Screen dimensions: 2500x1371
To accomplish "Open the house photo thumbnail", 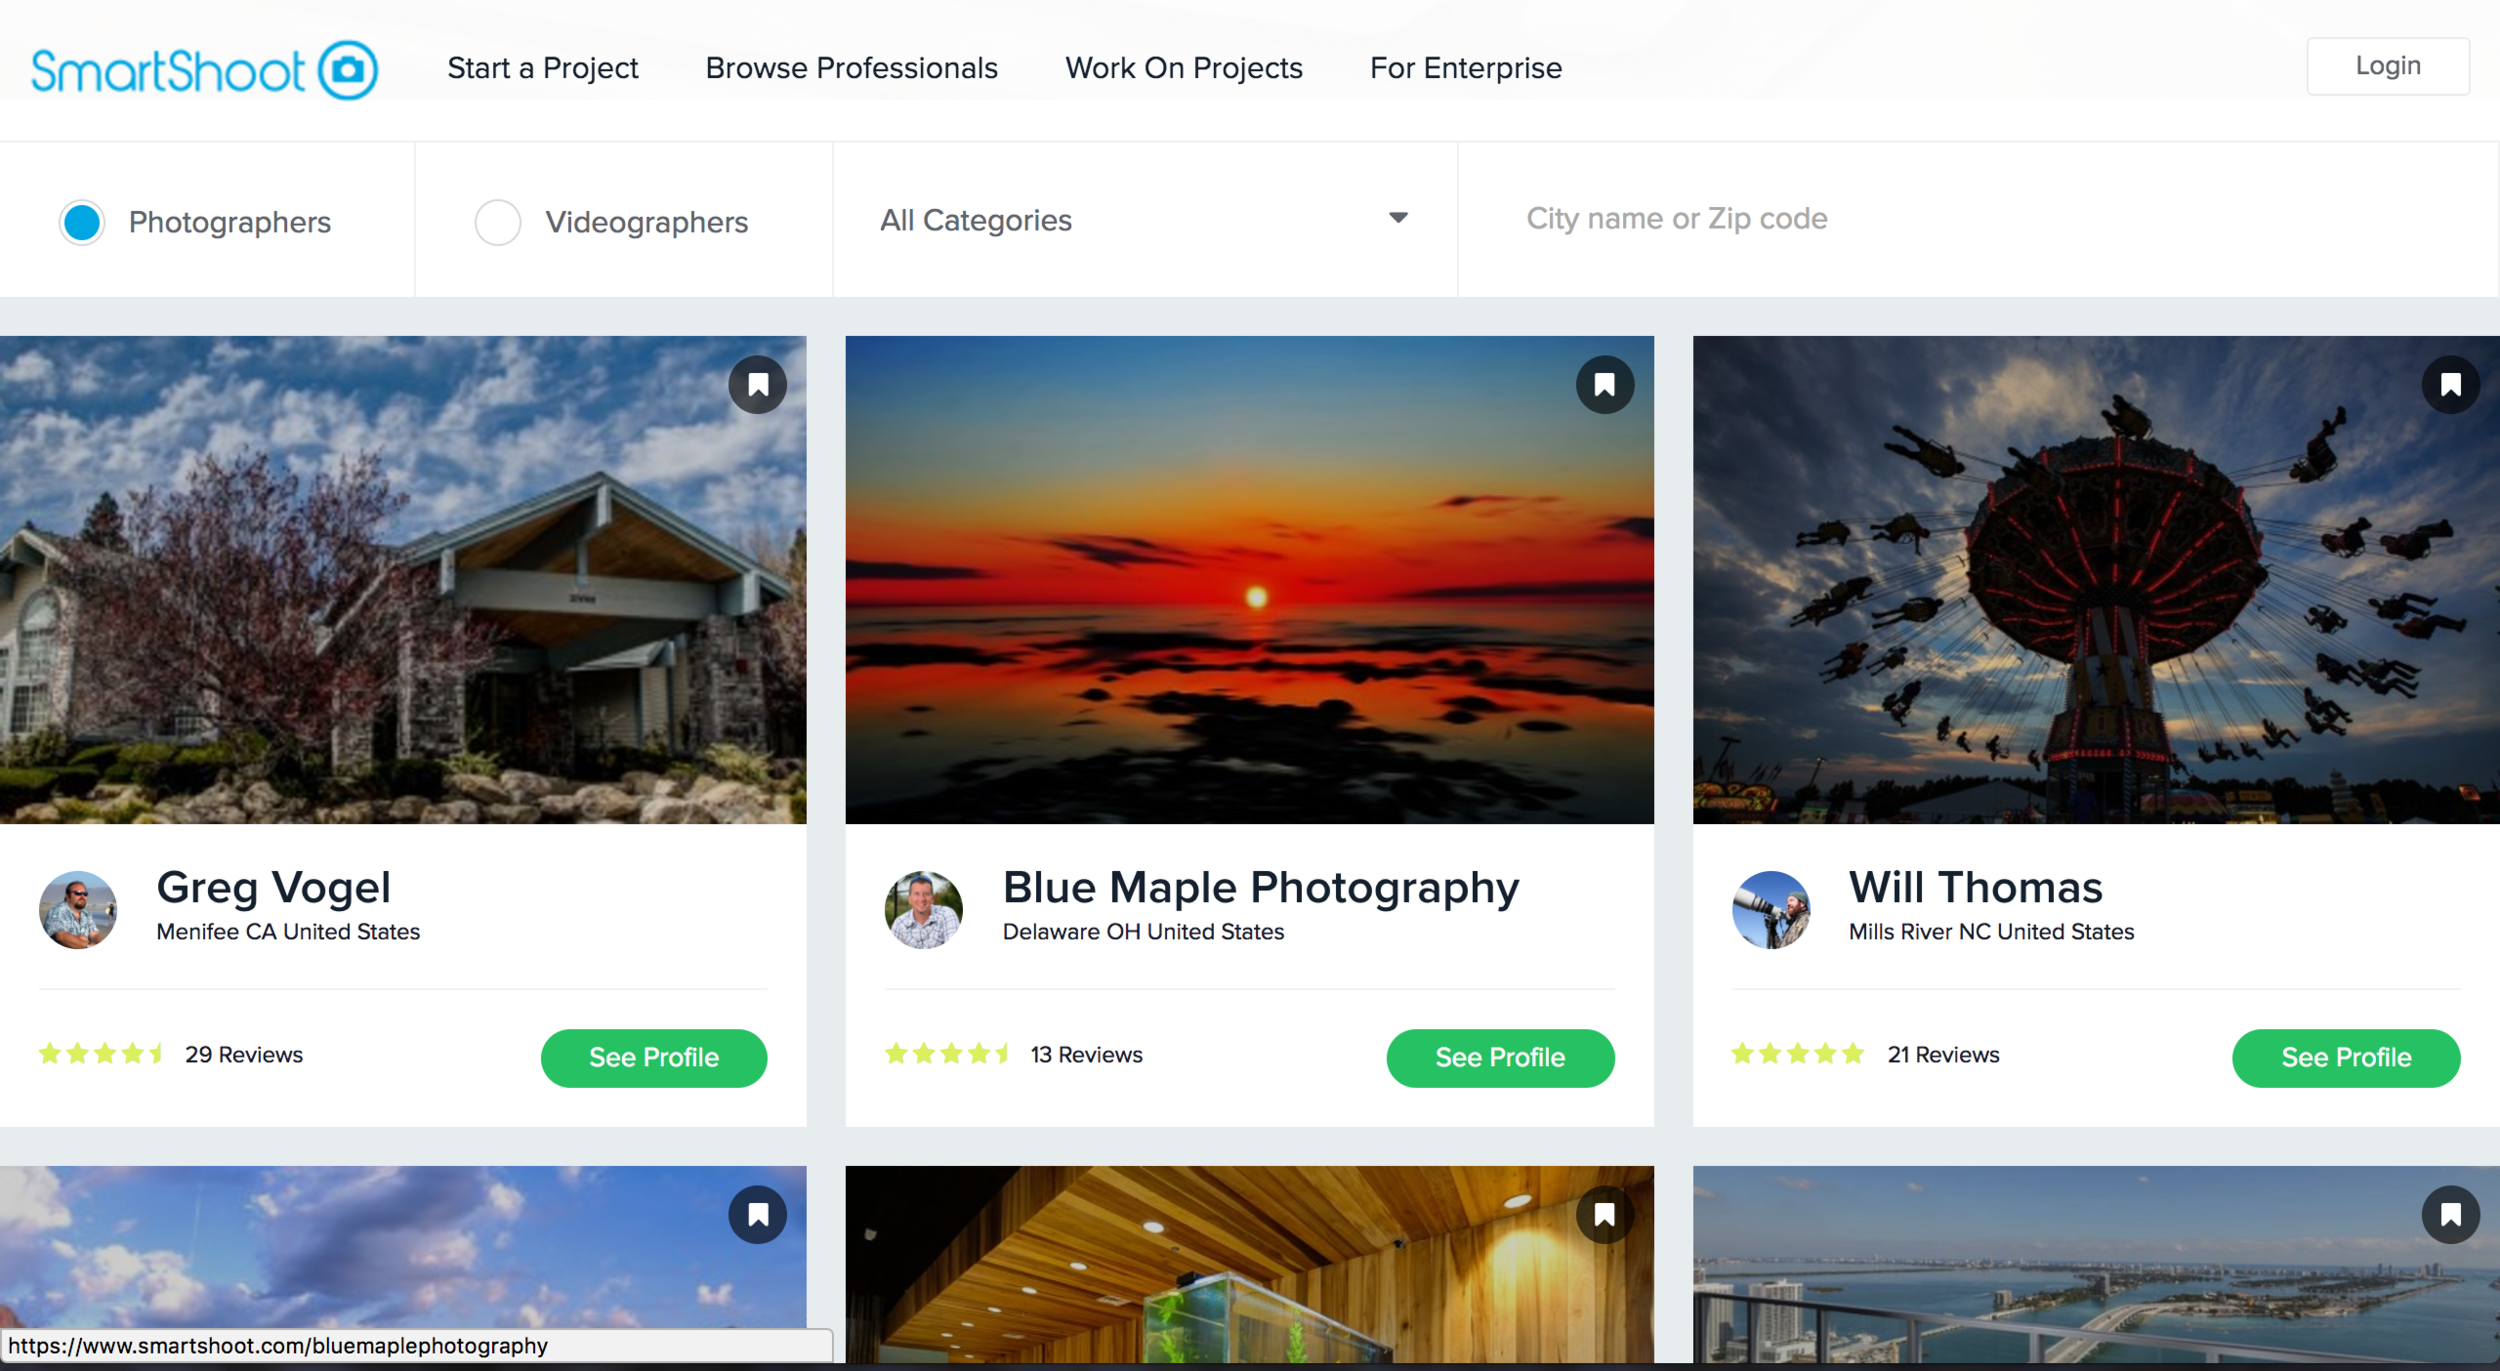I will tap(403, 580).
